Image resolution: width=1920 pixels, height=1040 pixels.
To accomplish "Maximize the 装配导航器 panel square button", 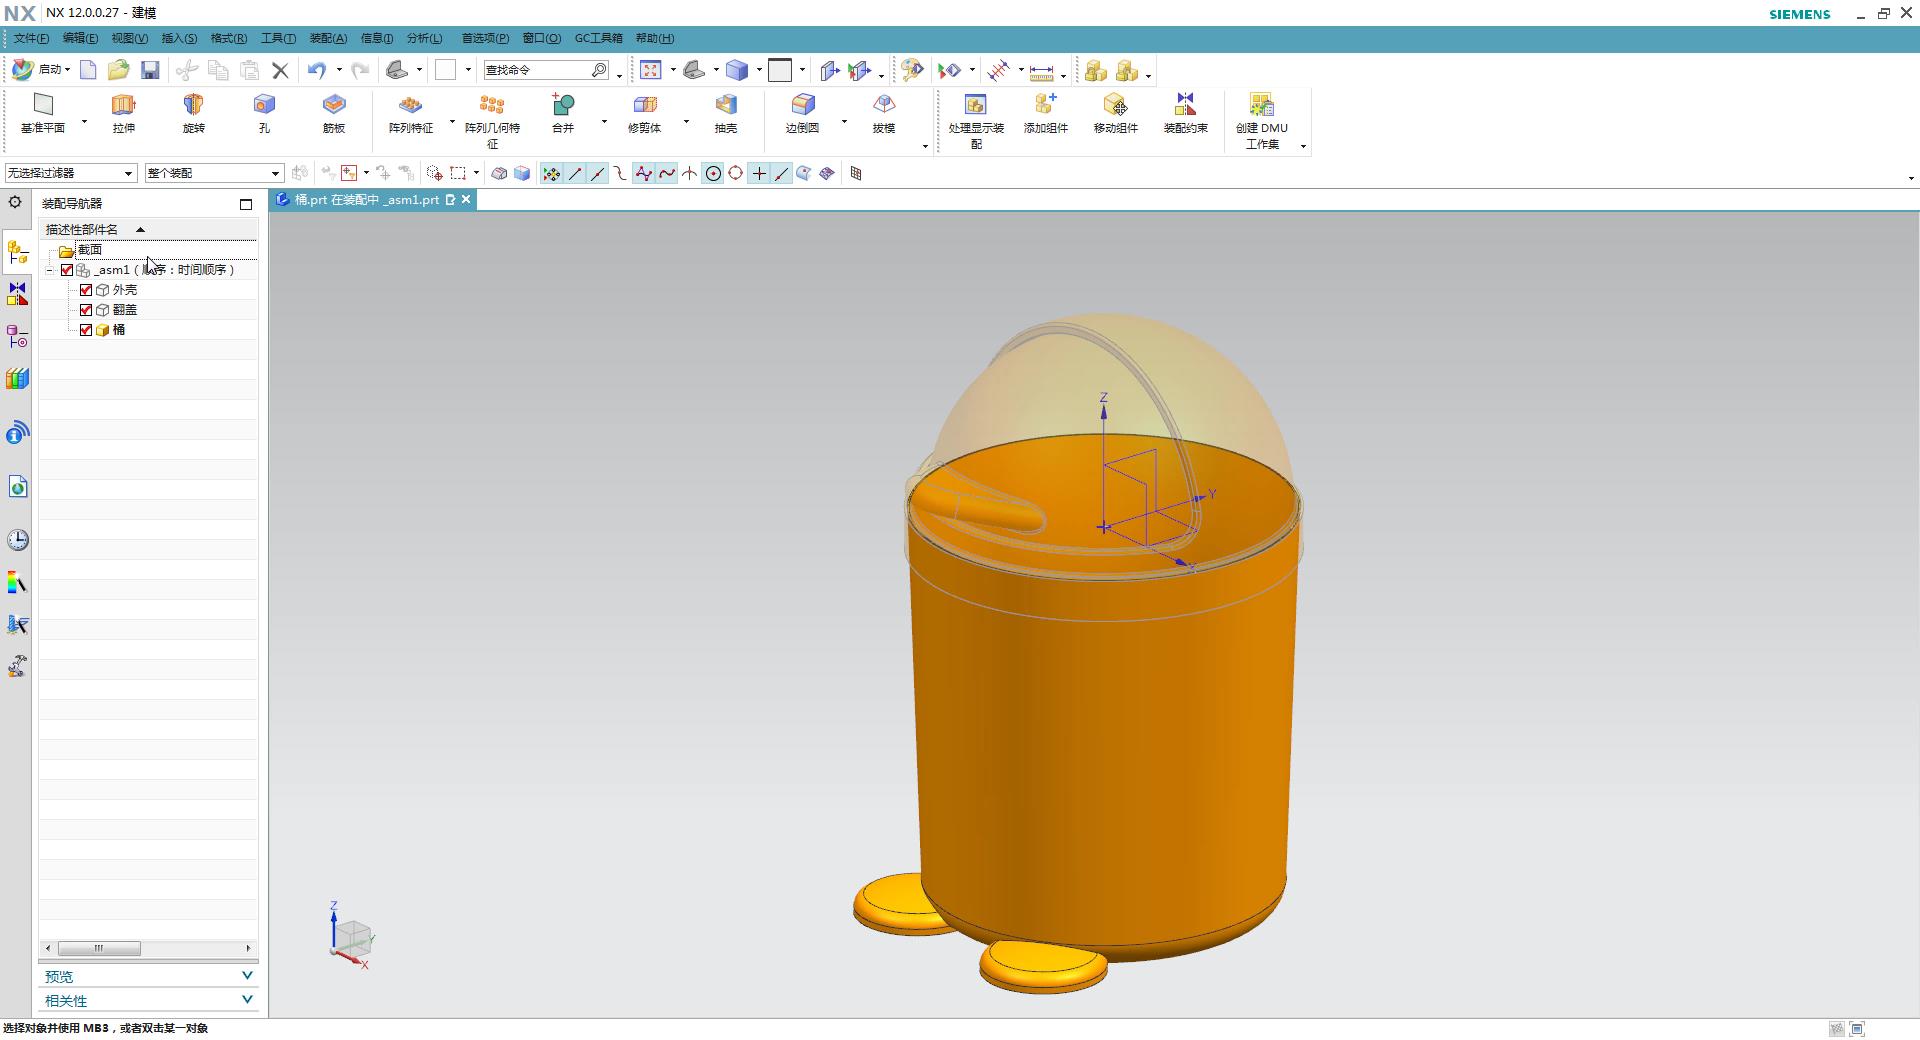I will (x=246, y=204).
